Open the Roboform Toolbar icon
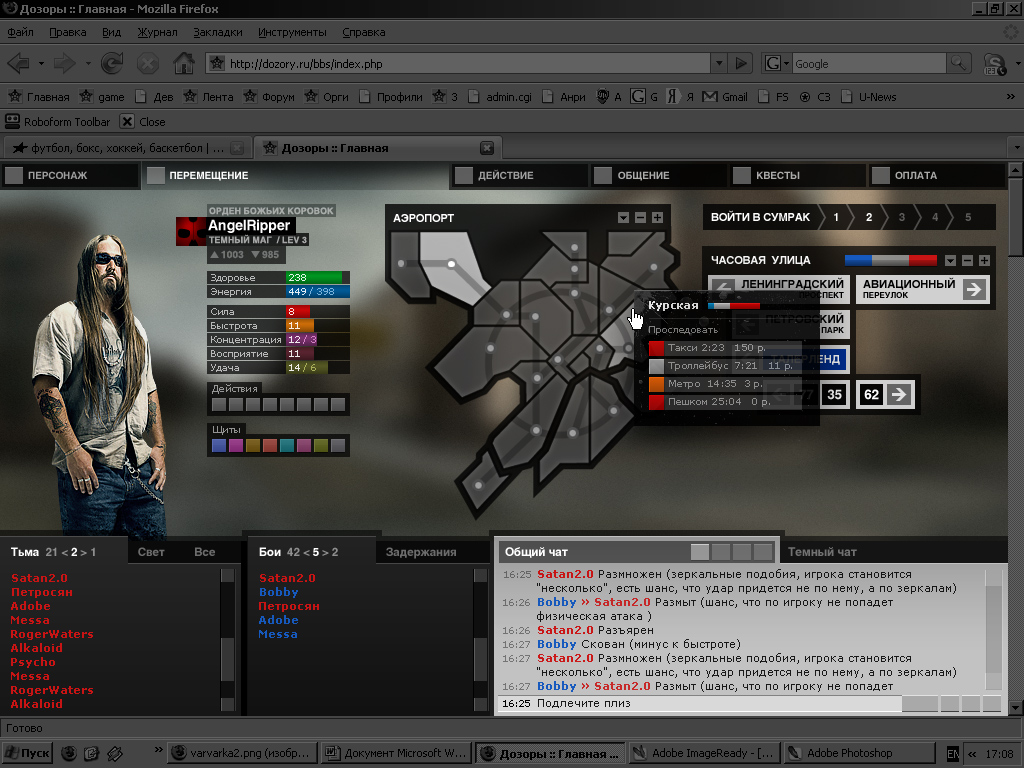Viewport: 1024px width, 768px height. click(x=12, y=121)
